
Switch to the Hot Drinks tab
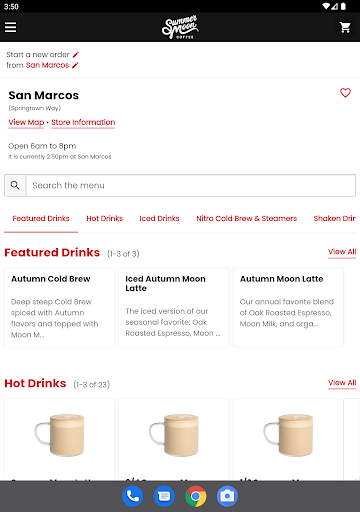tap(105, 218)
